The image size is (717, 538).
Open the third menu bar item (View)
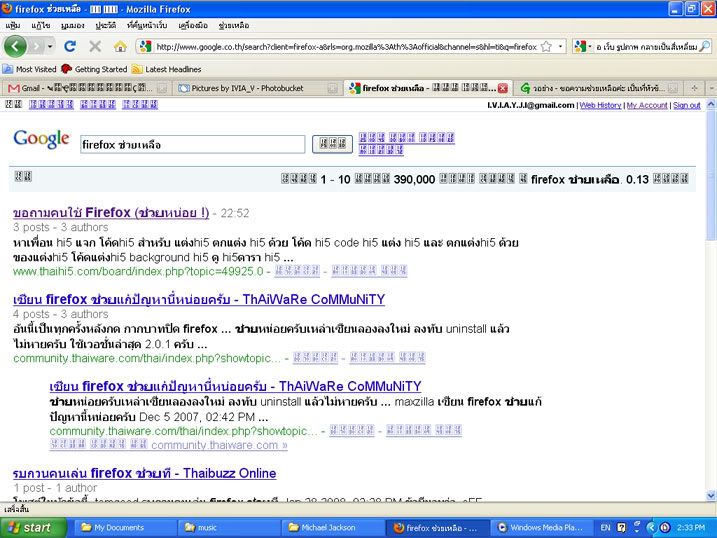tap(73, 26)
